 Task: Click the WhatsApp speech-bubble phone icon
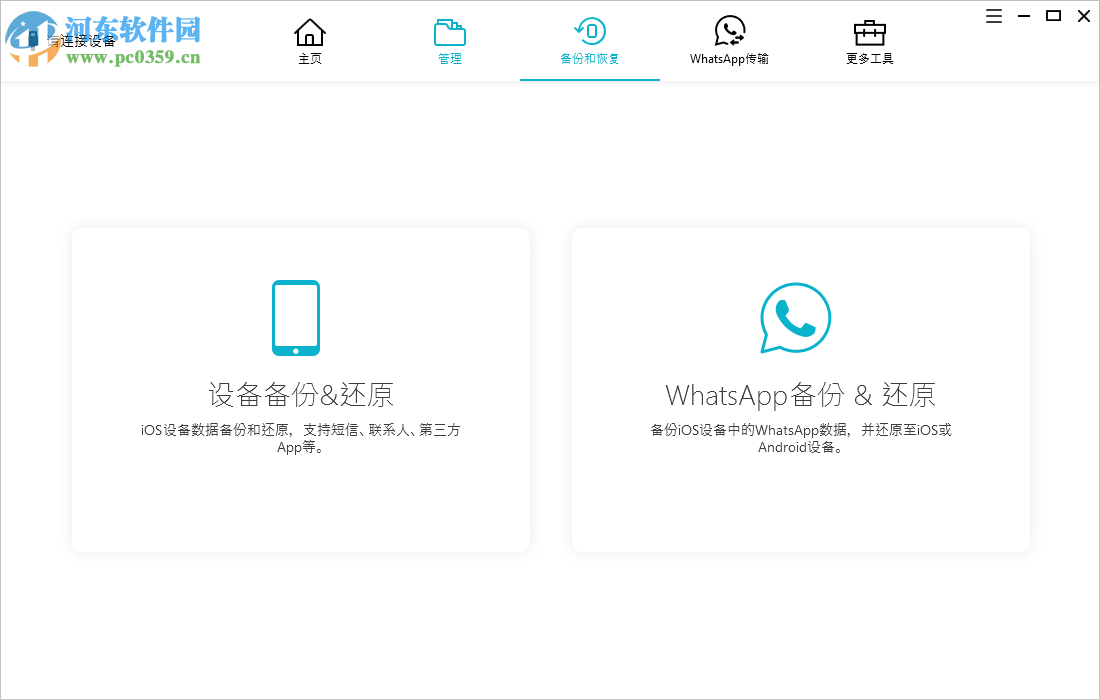click(796, 318)
